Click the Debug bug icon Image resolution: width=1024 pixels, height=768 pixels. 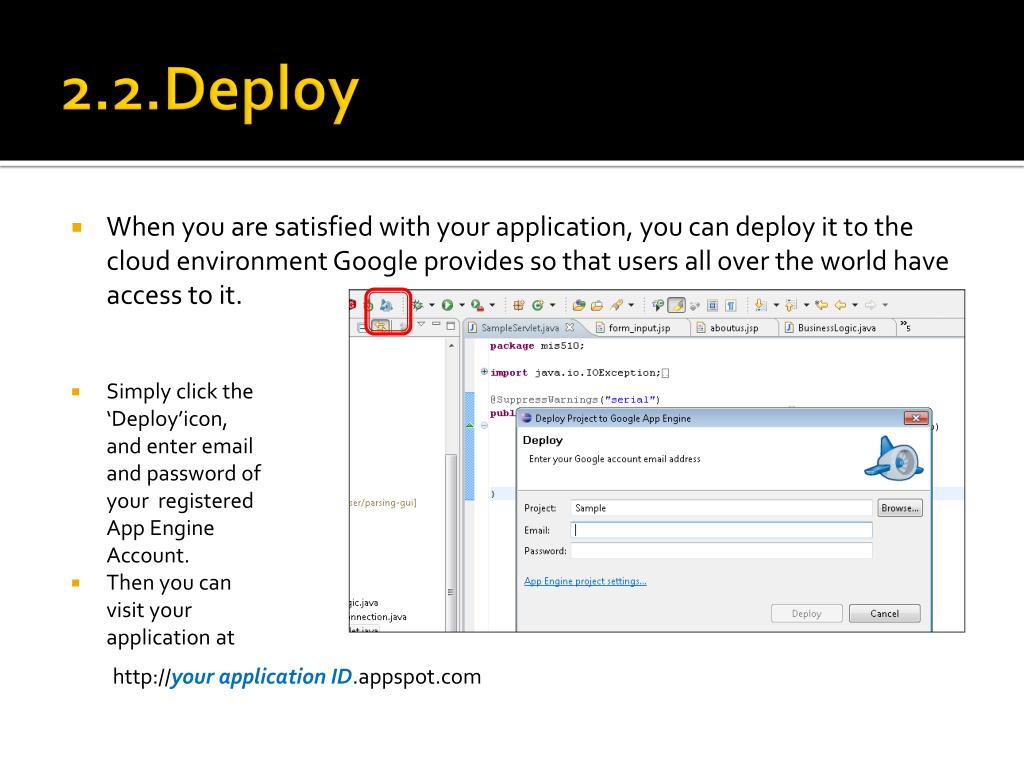click(417, 305)
